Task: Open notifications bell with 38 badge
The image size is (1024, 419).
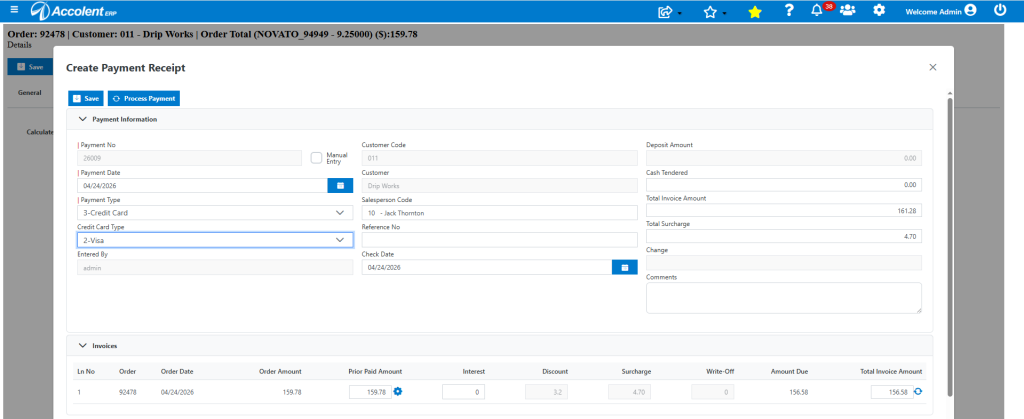Action: [821, 10]
